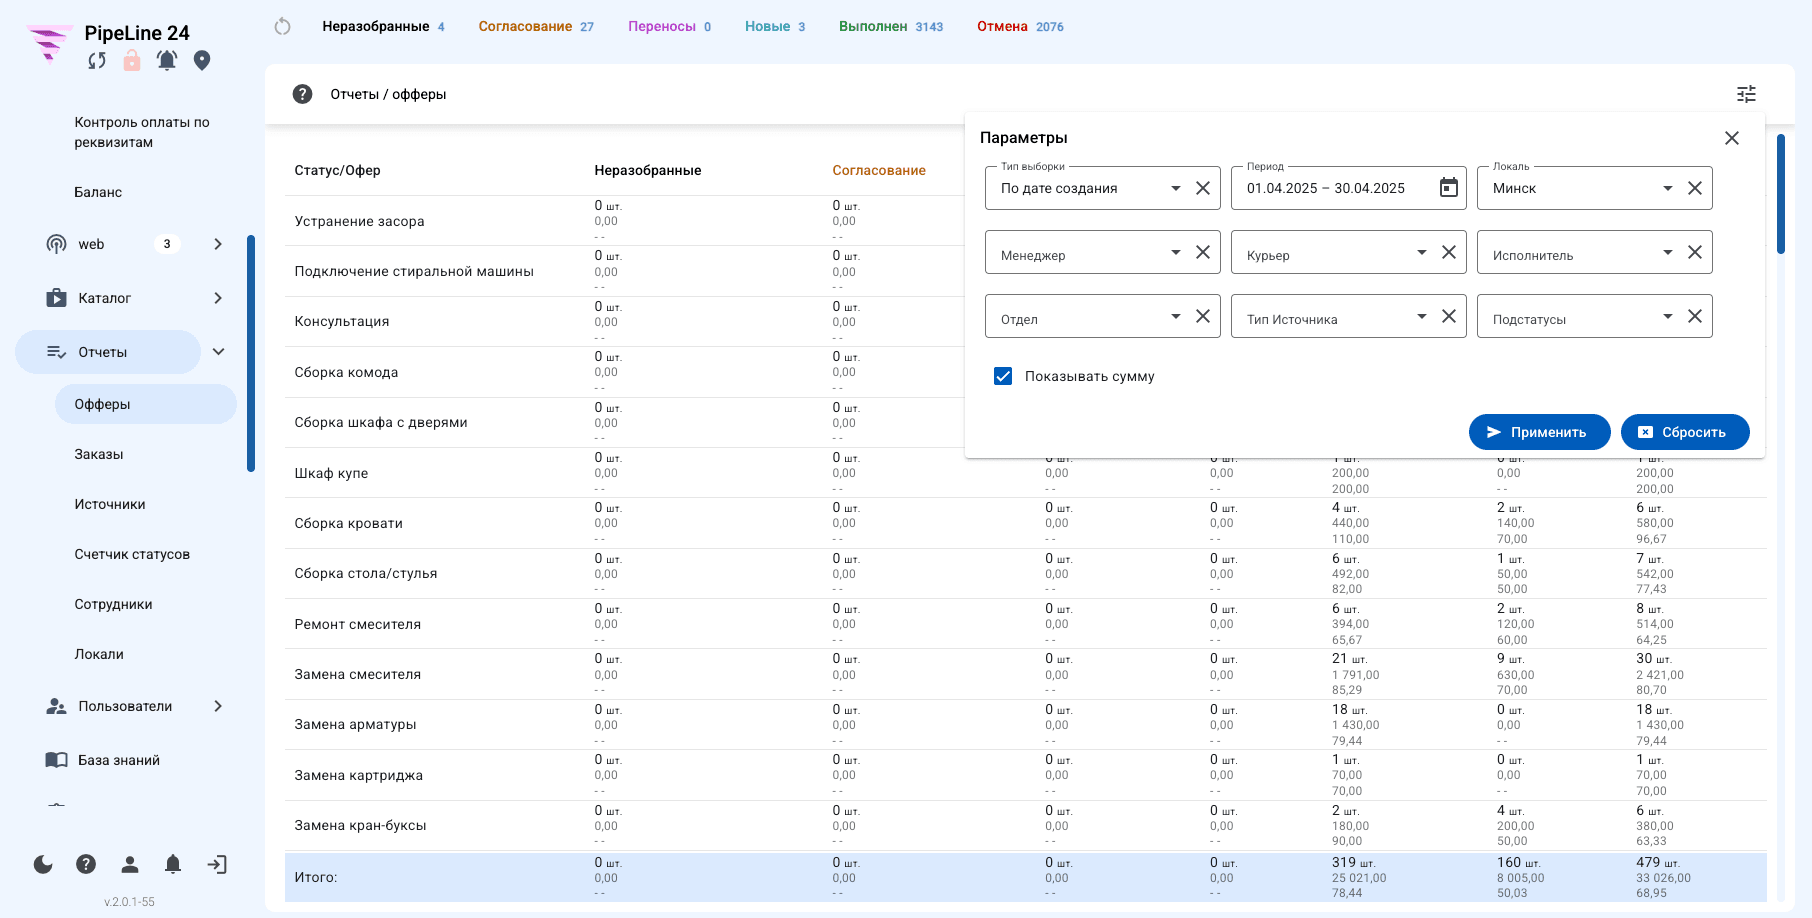
Task: Toggle the filter settings sliders icon
Action: click(x=1746, y=94)
